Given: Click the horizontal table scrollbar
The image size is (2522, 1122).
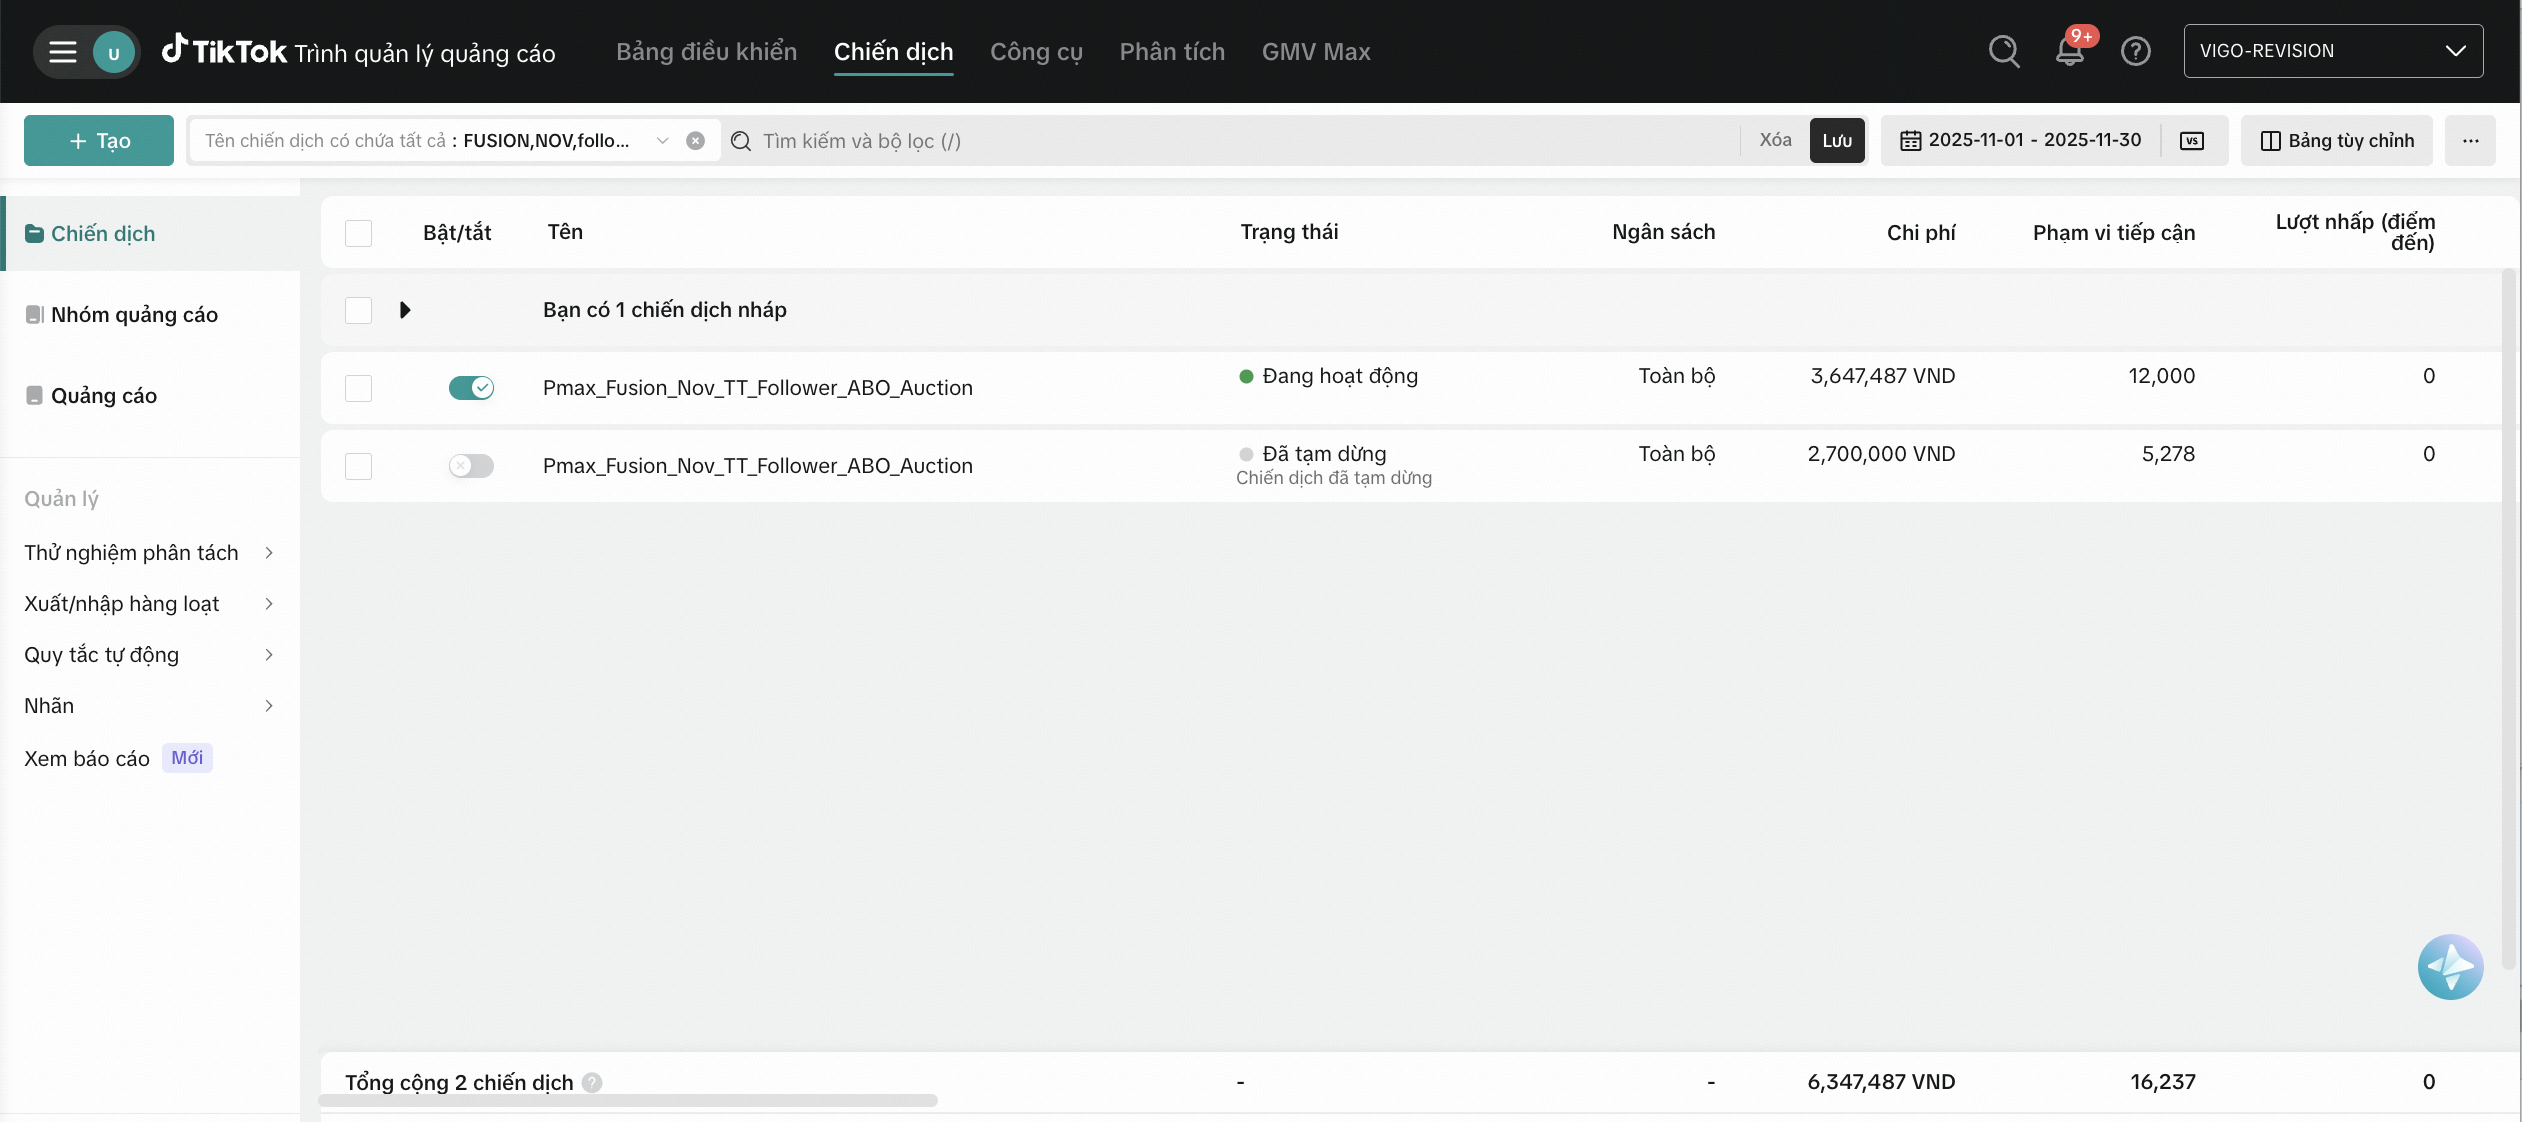Looking at the screenshot, I should click(x=628, y=1100).
